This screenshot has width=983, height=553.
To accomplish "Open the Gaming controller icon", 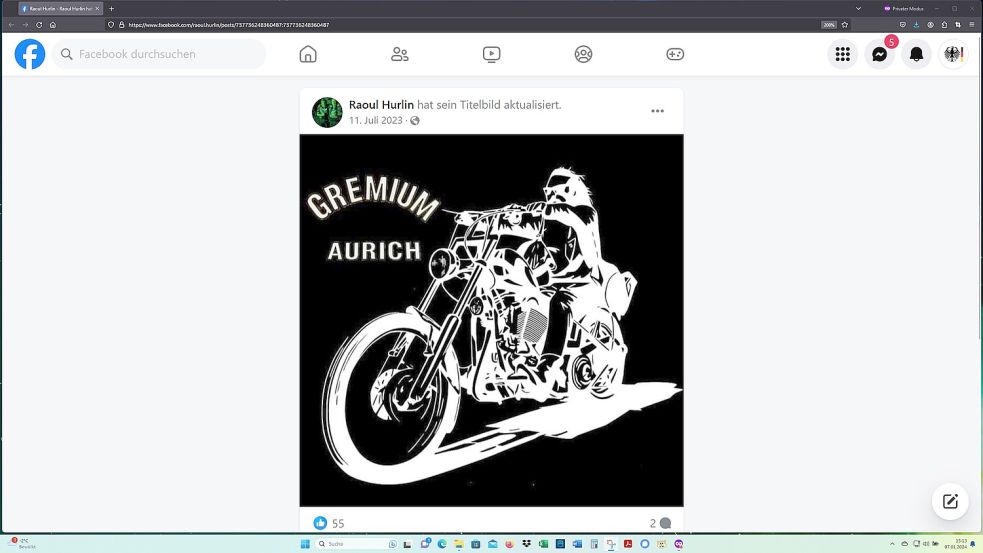I will (675, 54).
